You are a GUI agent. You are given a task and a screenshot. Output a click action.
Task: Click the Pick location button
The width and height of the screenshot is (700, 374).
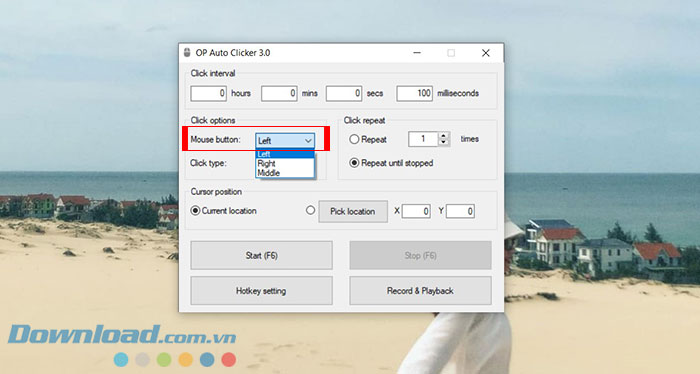point(353,212)
